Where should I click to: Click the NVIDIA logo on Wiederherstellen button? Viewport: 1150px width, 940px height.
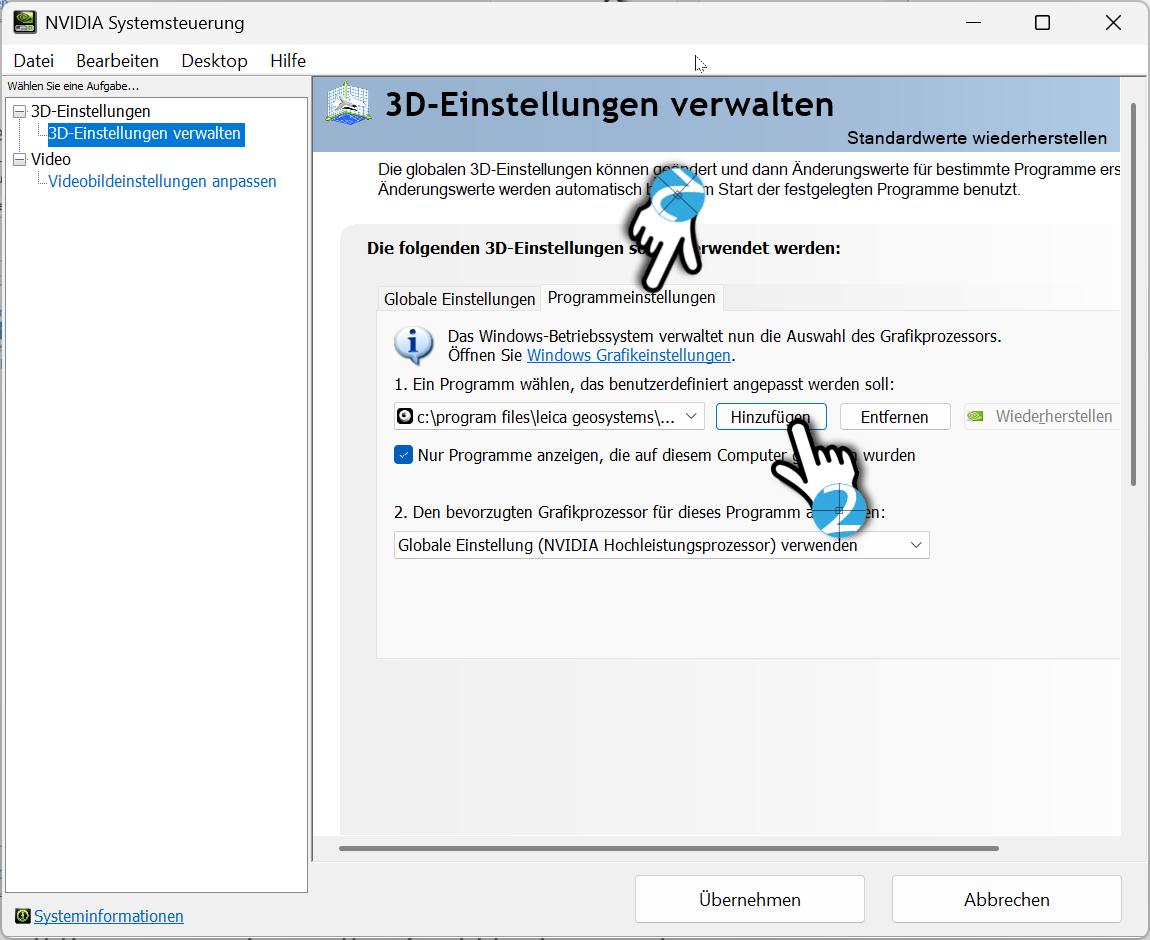975,416
